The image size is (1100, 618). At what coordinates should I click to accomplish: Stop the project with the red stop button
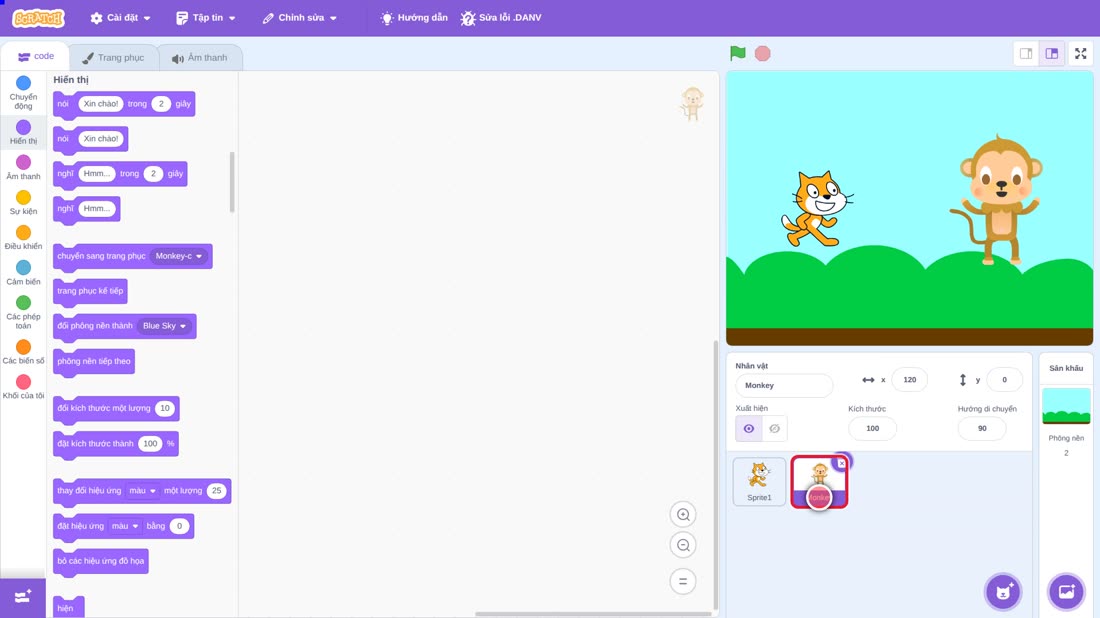click(763, 53)
